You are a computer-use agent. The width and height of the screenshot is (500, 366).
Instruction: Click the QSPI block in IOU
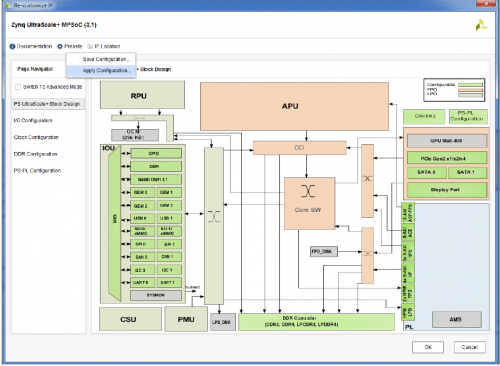point(156,166)
